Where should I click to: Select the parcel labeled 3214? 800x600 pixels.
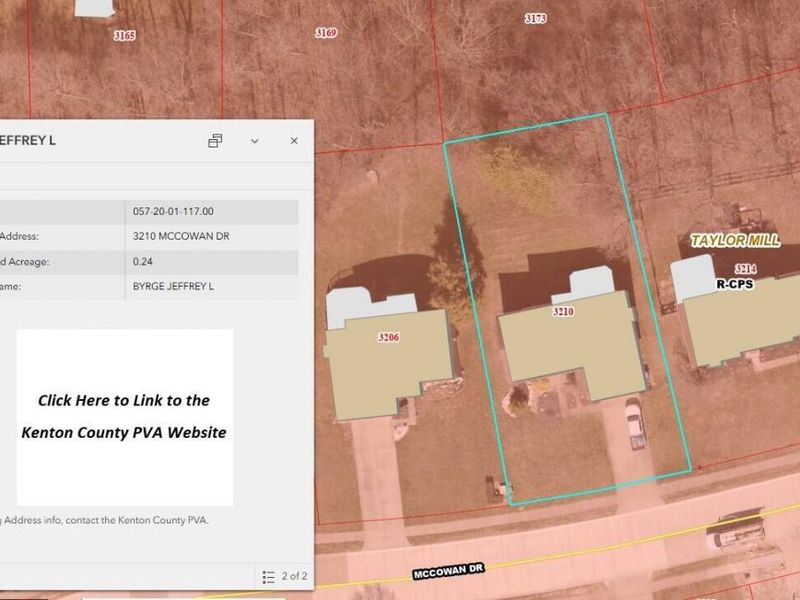[745, 269]
